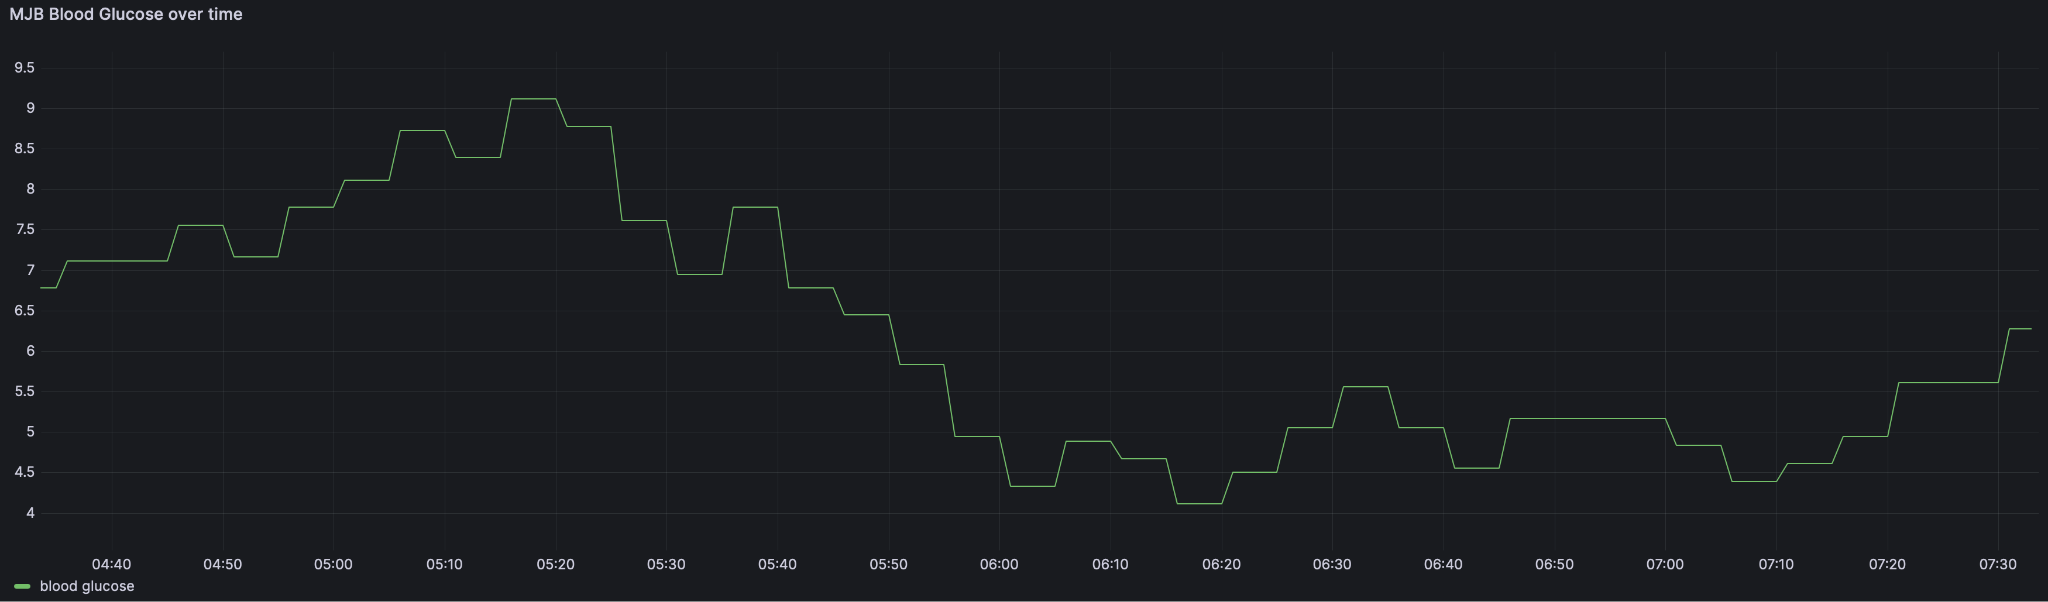
Task: Click the 06:20 time axis label
Action: pos(1222,564)
